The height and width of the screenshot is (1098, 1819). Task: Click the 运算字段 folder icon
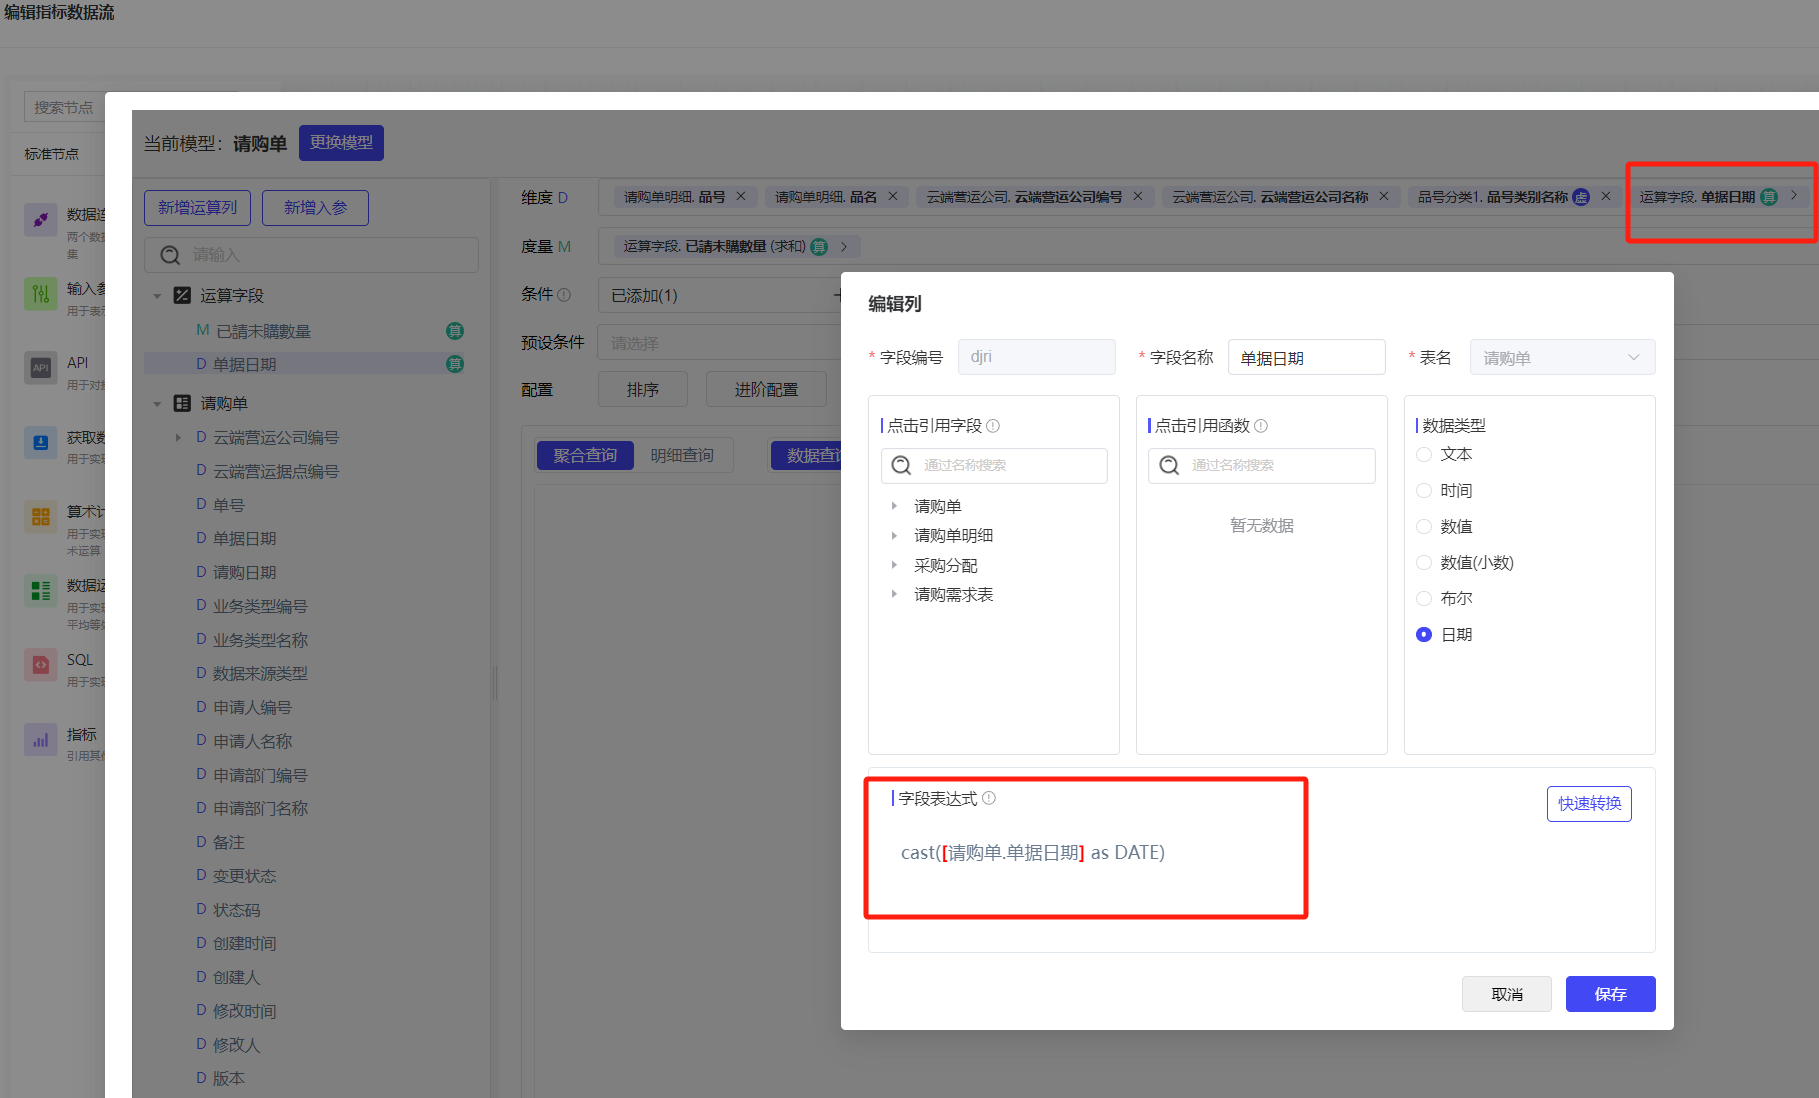(182, 295)
